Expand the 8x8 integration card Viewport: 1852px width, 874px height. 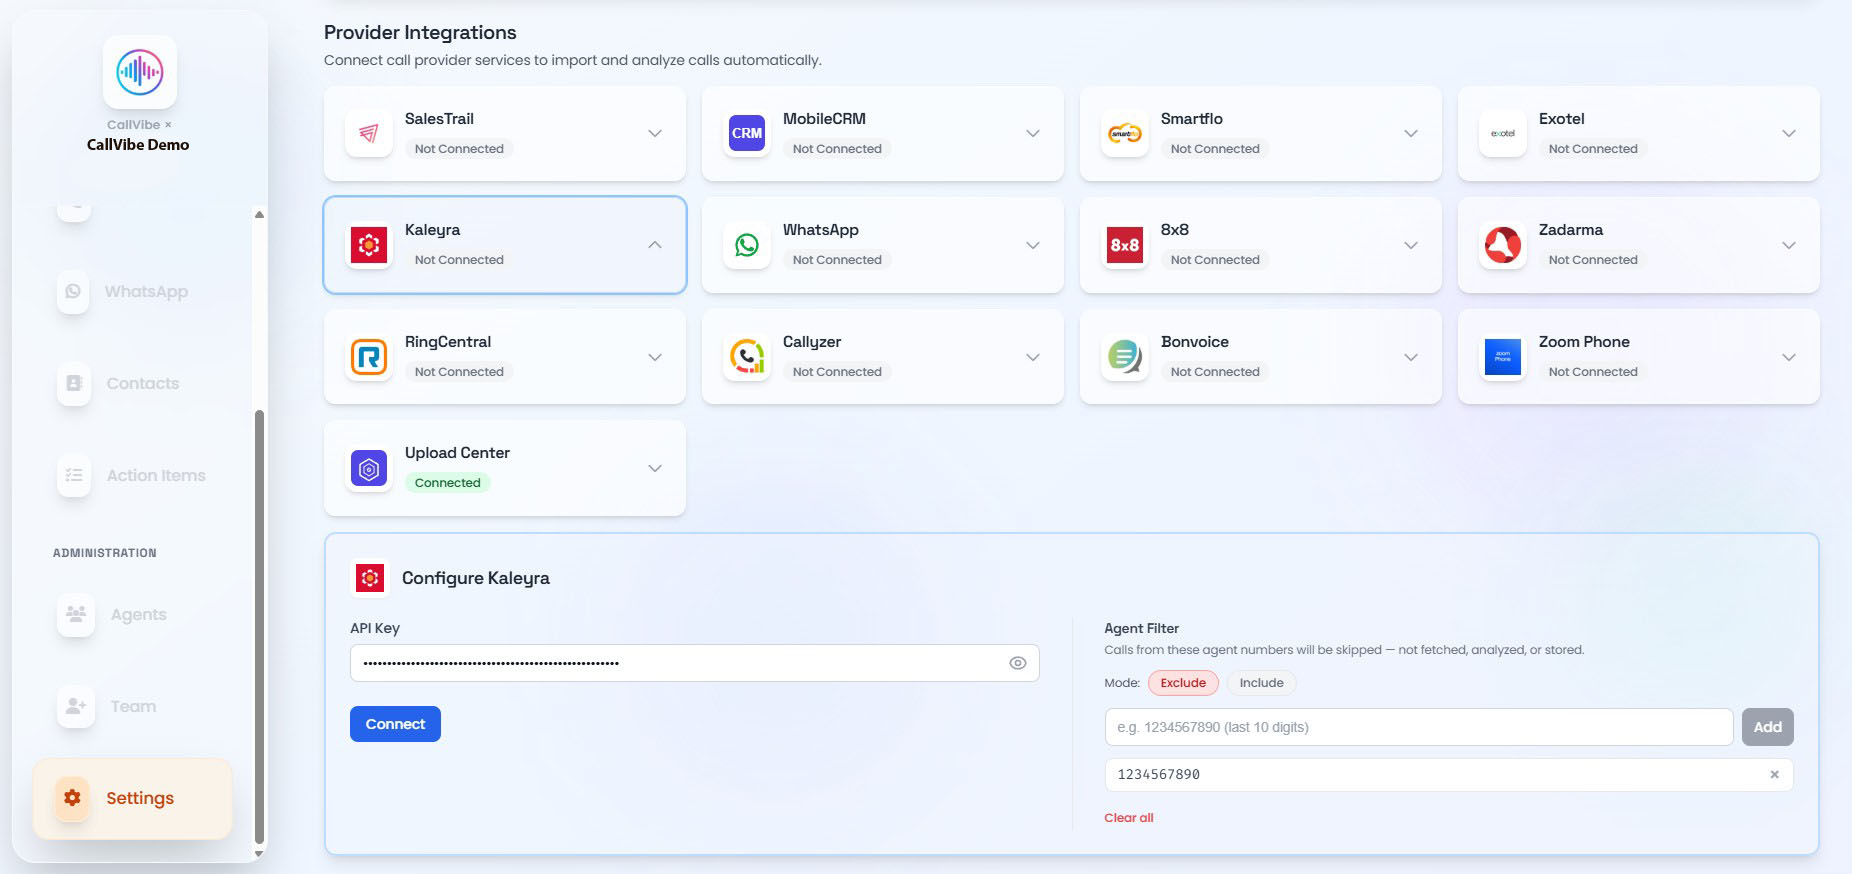click(x=1411, y=245)
